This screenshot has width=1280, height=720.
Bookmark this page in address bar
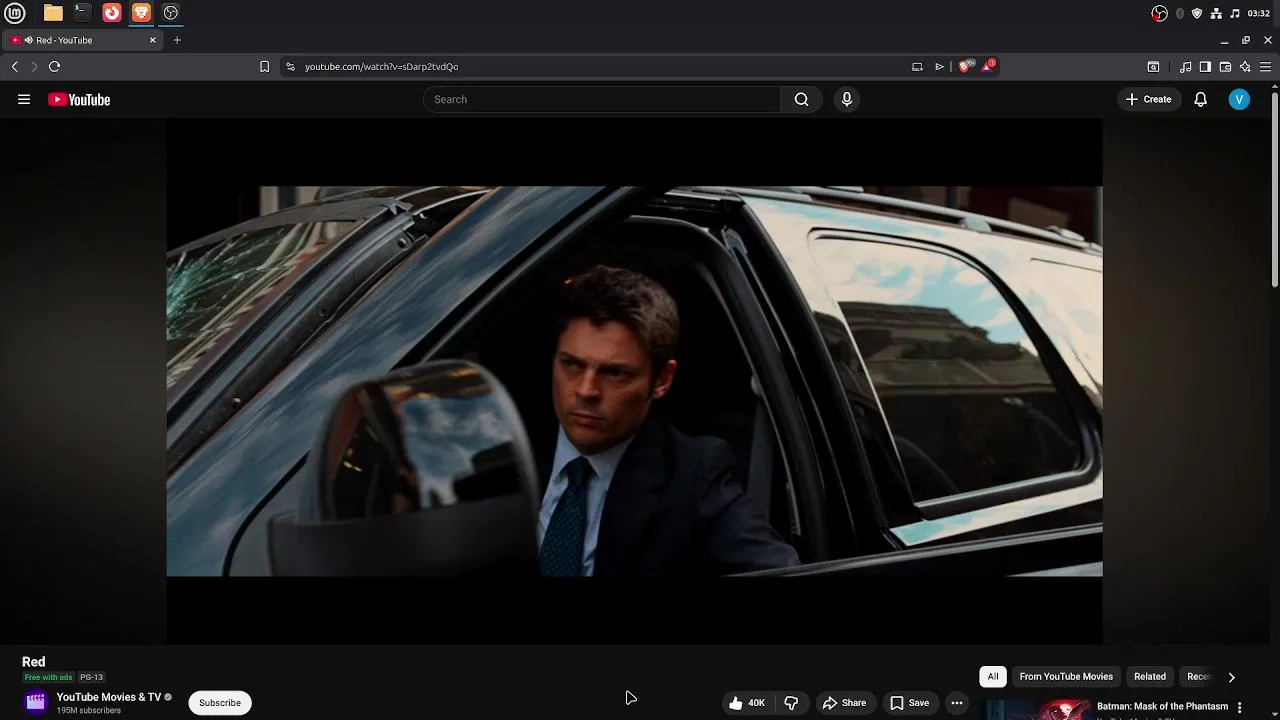264,67
